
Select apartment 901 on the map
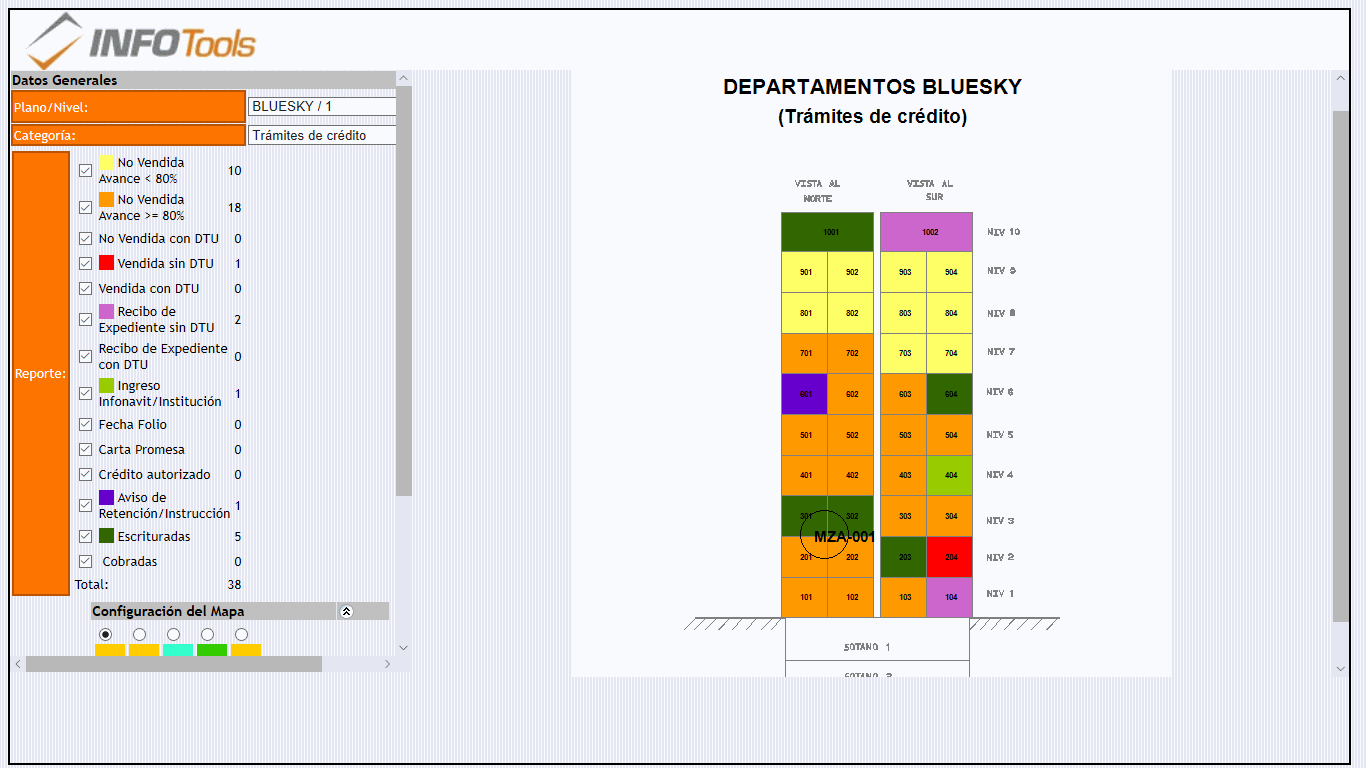[804, 272]
